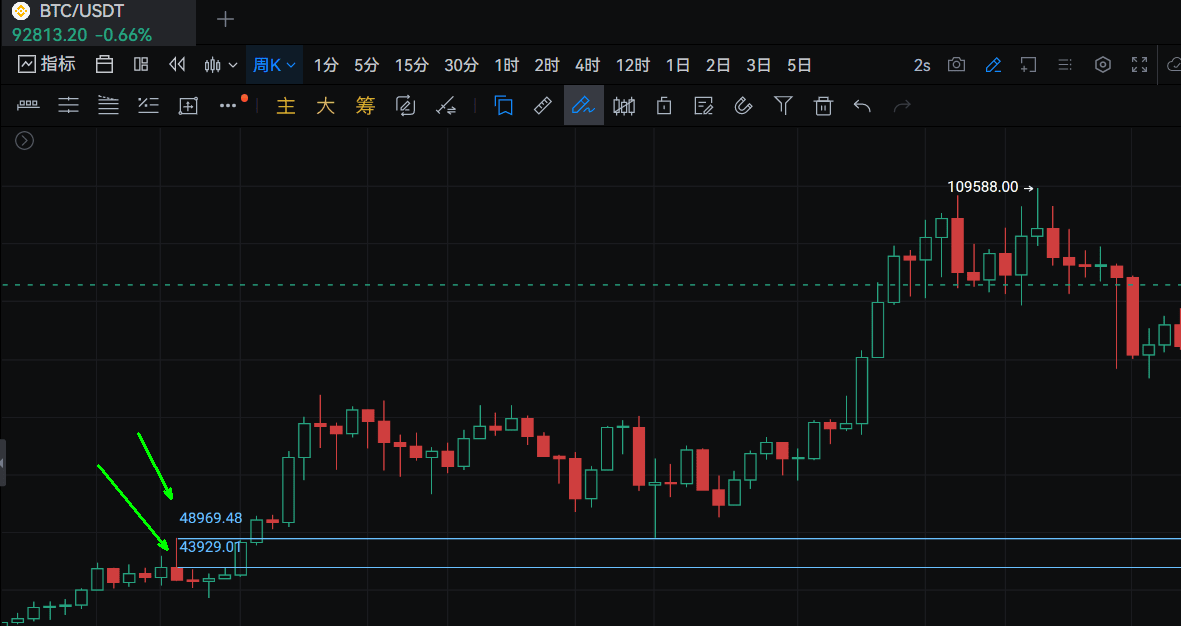This screenshot has height=626, width=1181.
Task: Select the ruler measurement tool
Action: click(543, 105)
